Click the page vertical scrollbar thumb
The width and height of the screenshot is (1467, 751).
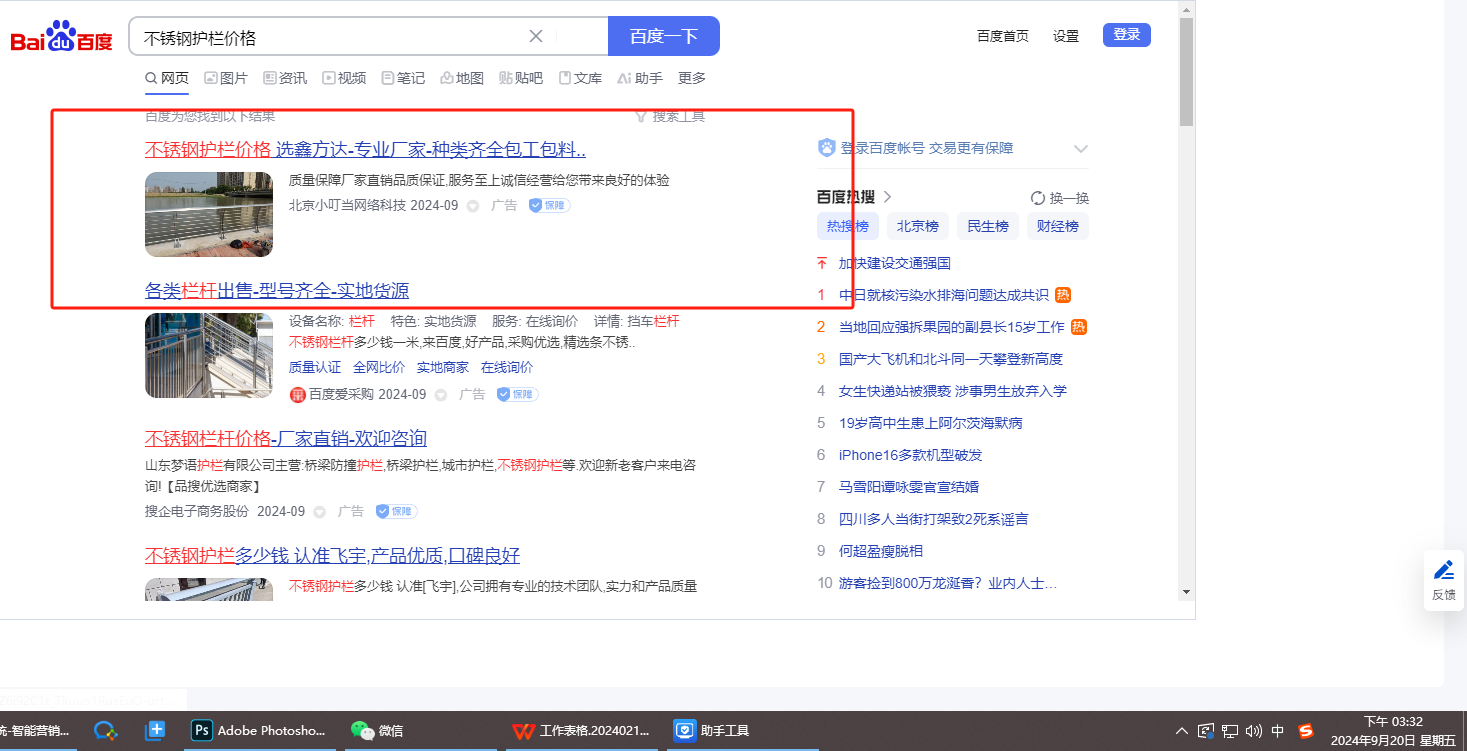[1186, 72]
